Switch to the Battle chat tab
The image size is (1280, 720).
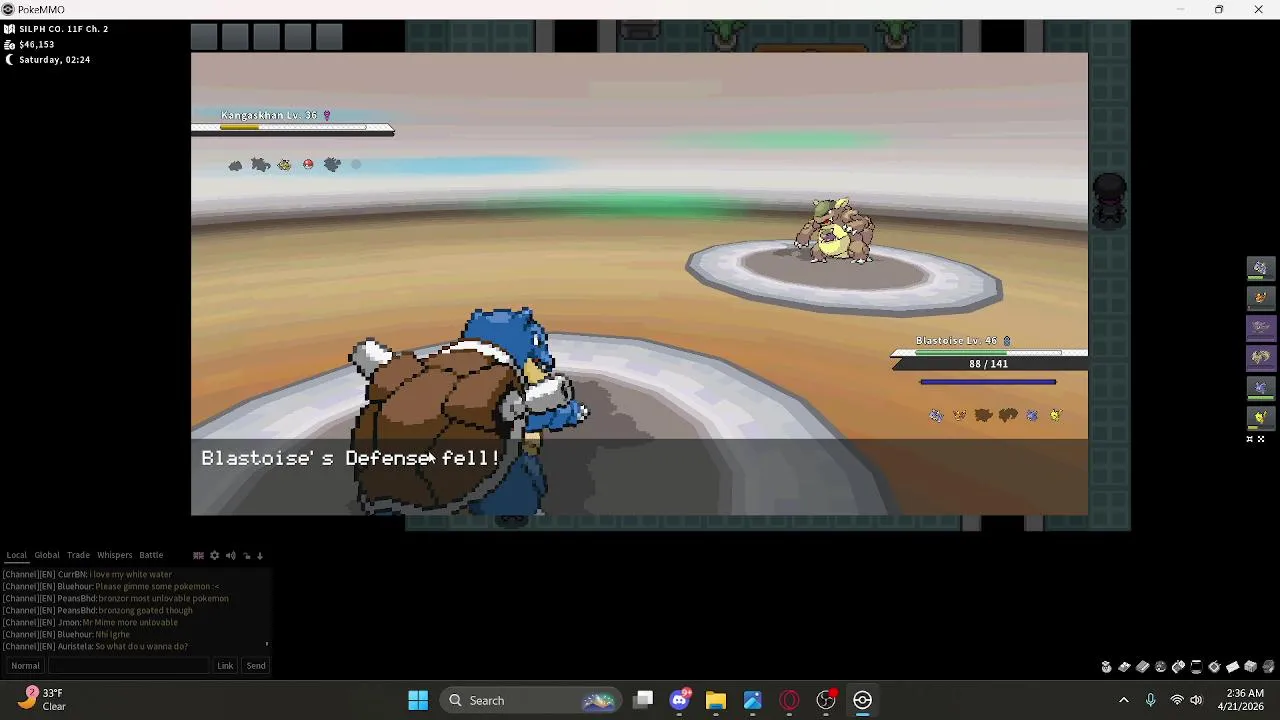(151, 555)
